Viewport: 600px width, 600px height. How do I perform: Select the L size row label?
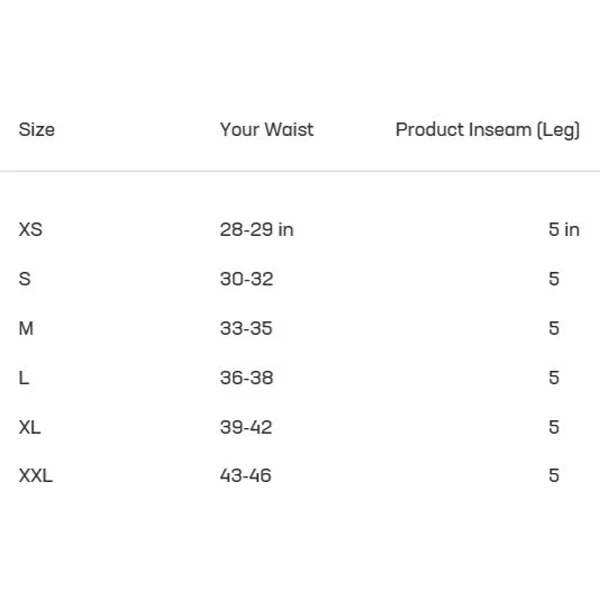point(24,378)
